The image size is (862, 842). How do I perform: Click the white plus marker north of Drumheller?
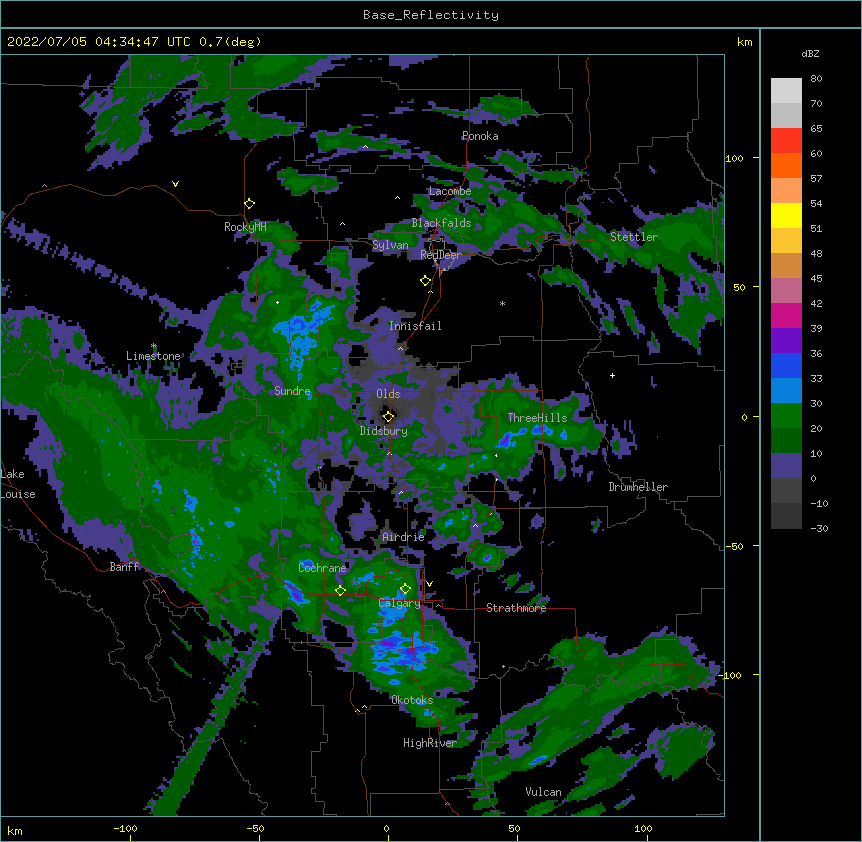tap(612, 375)
